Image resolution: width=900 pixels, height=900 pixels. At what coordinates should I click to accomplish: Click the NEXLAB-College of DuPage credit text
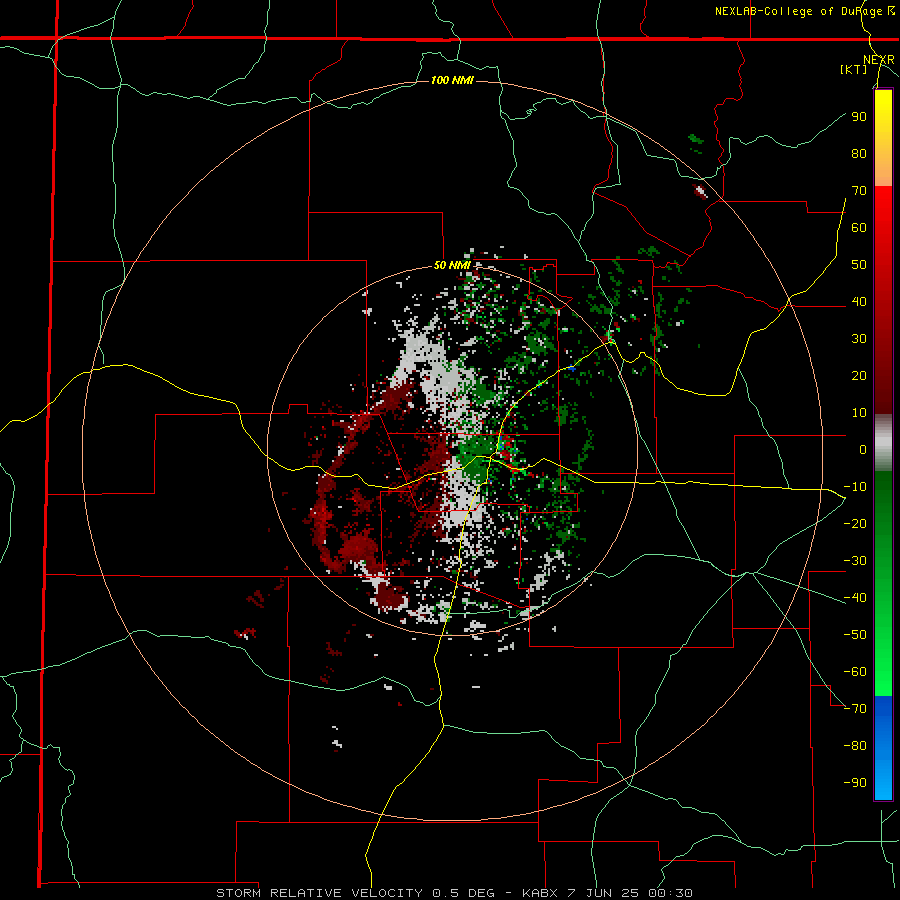coord(798,11)
